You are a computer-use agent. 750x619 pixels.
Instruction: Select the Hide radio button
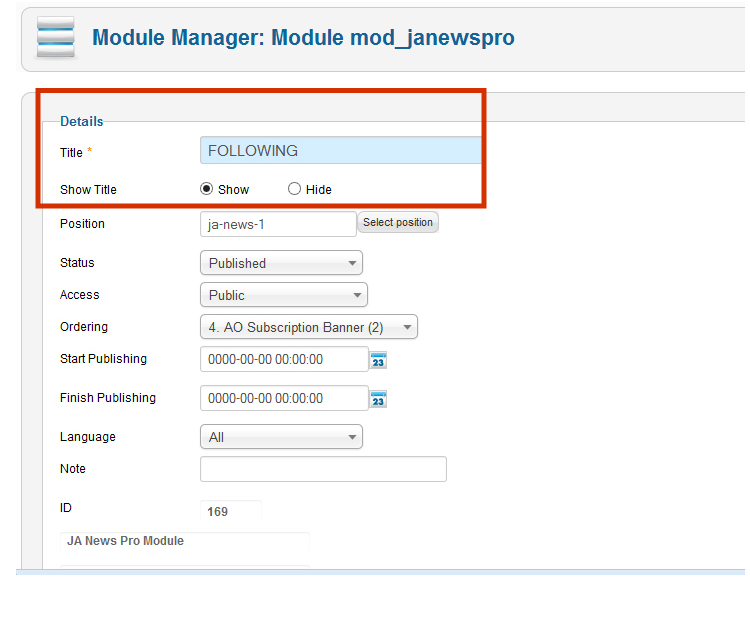[x=294, y=189]
